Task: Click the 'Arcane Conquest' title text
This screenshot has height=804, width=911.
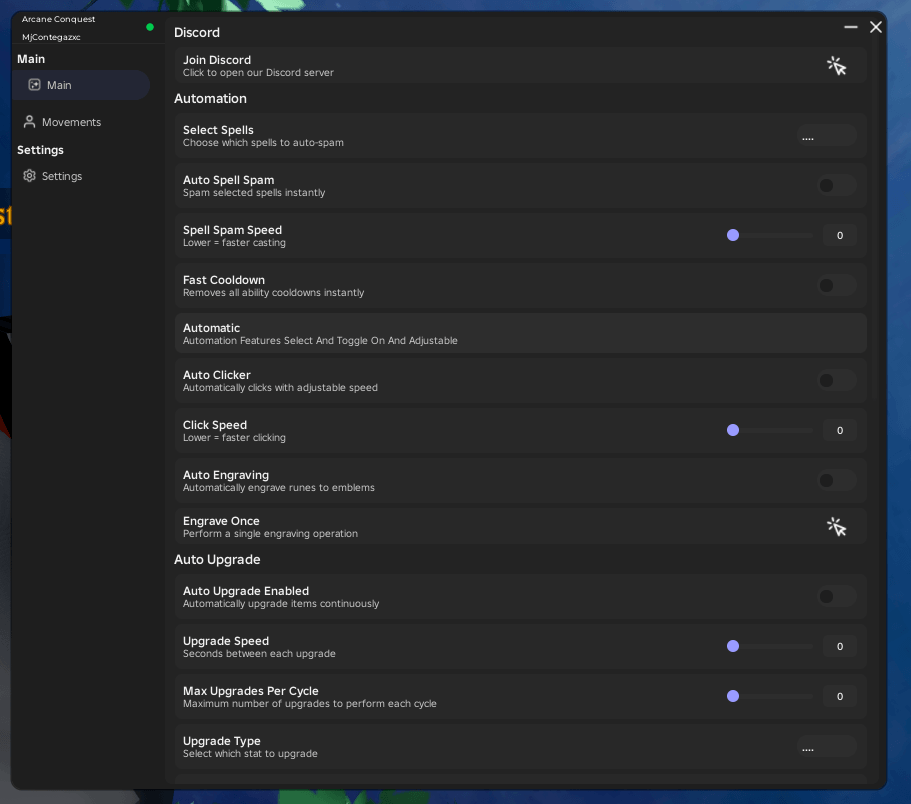Action: (x=58, y=19)
